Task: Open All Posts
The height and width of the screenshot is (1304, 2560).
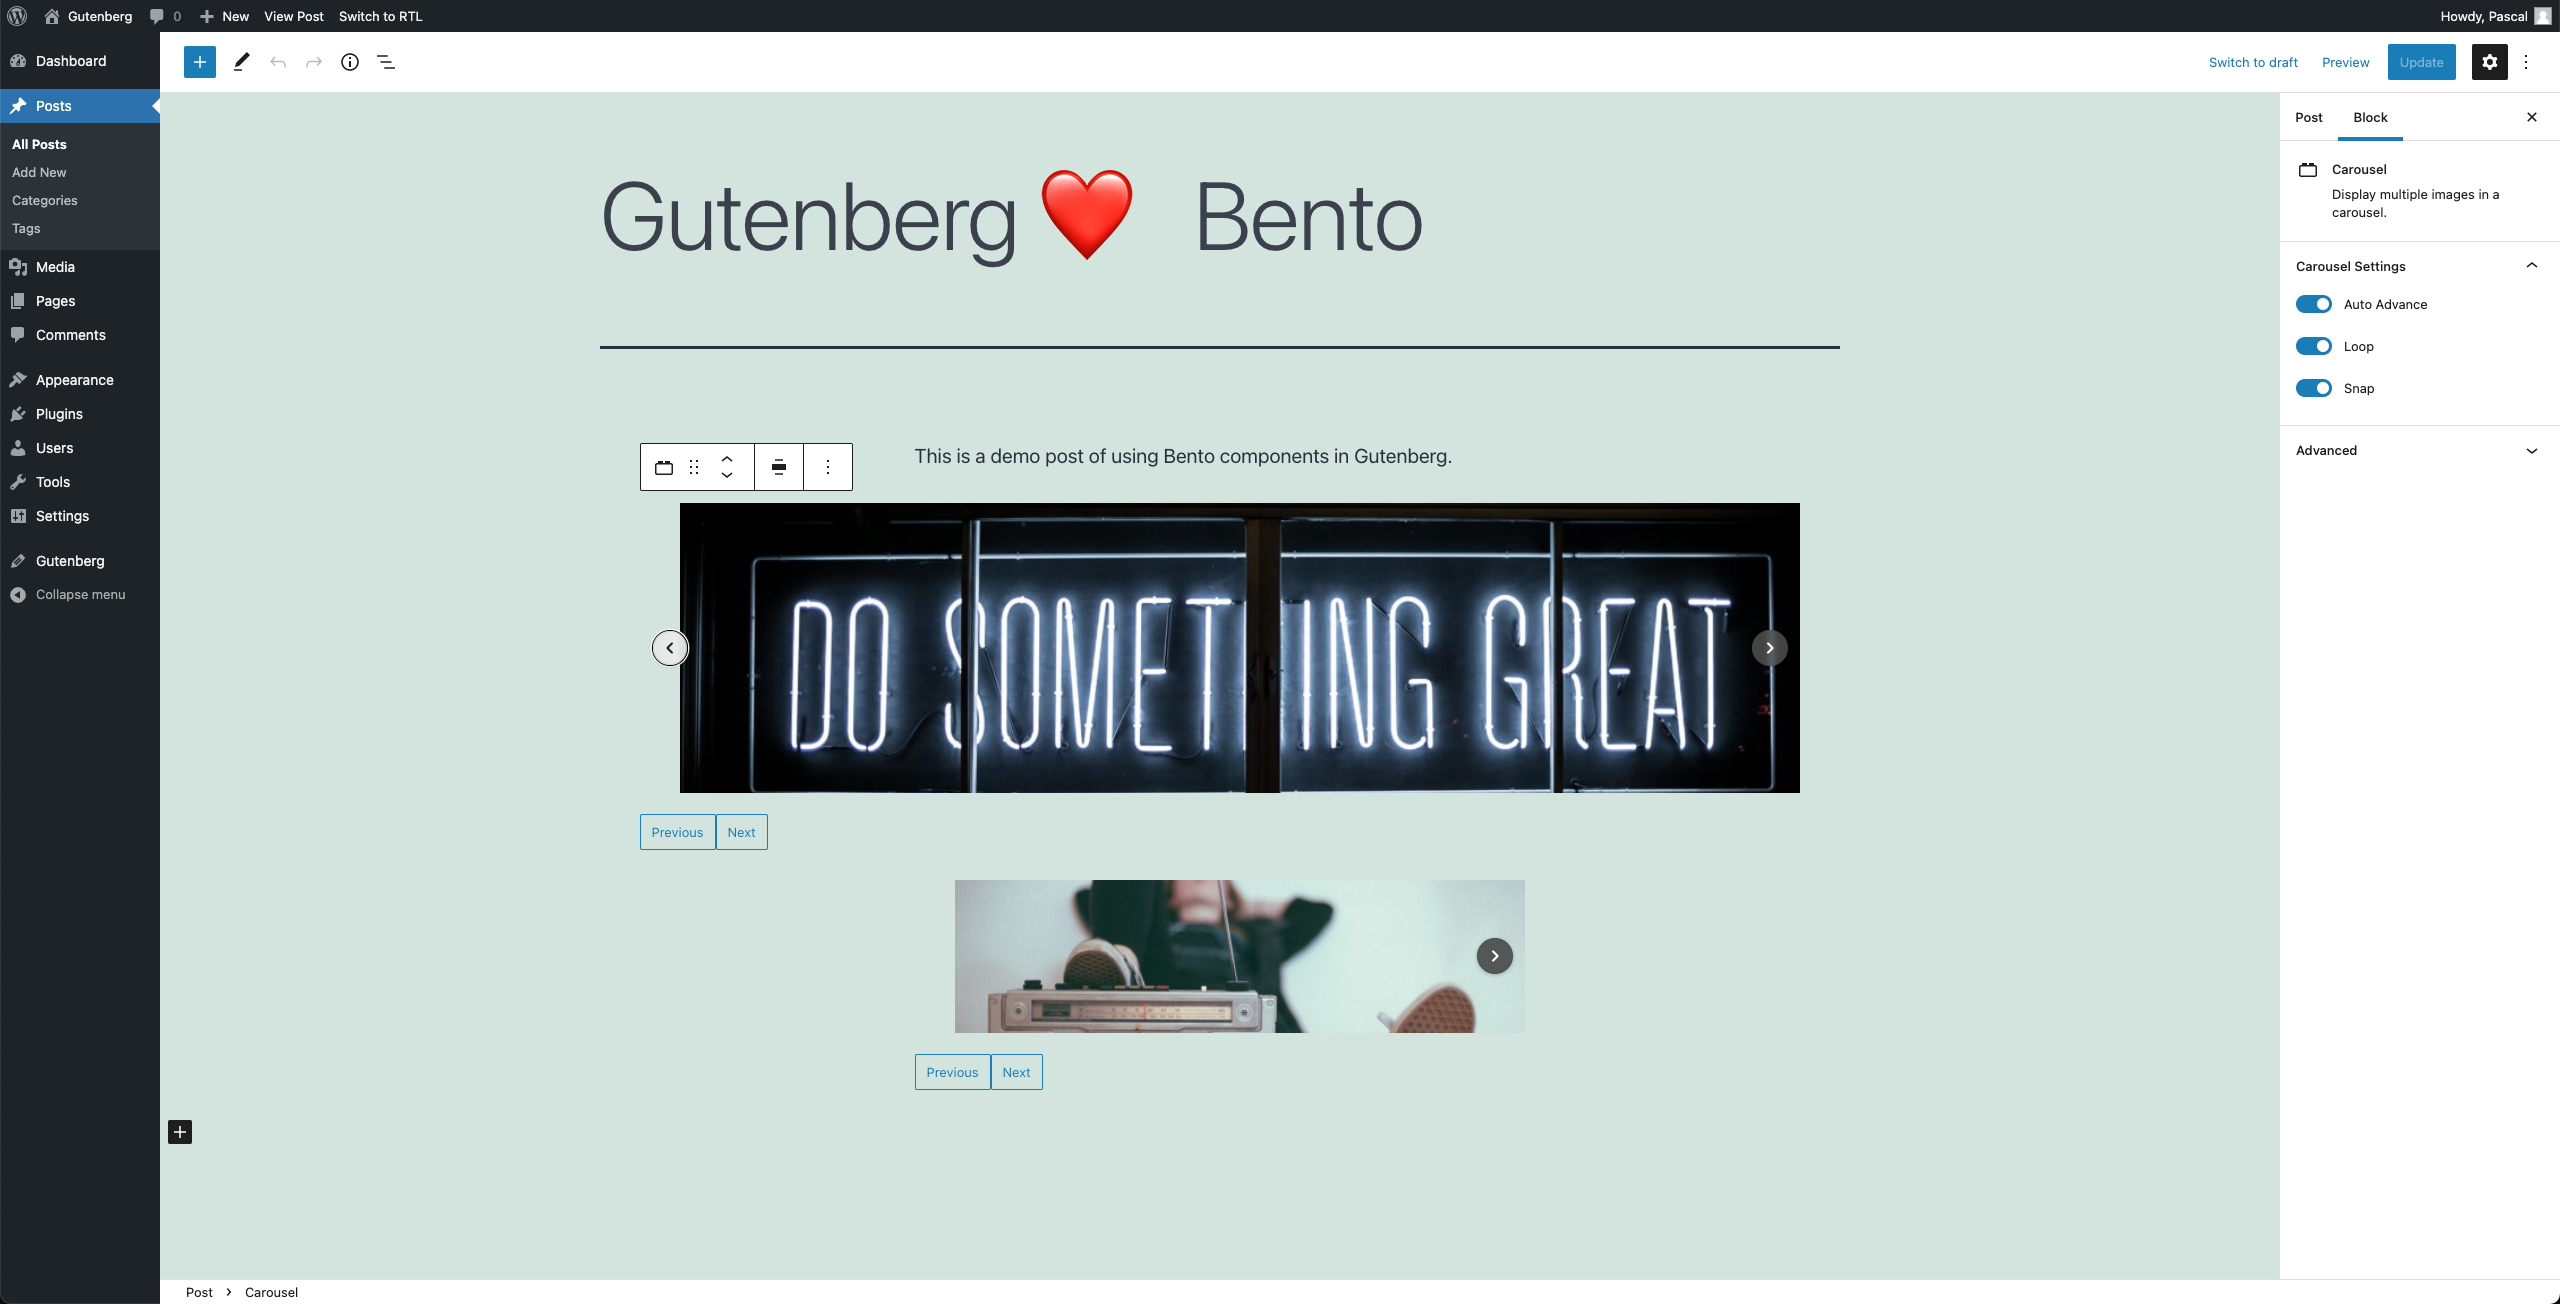Action: (39, 144)
